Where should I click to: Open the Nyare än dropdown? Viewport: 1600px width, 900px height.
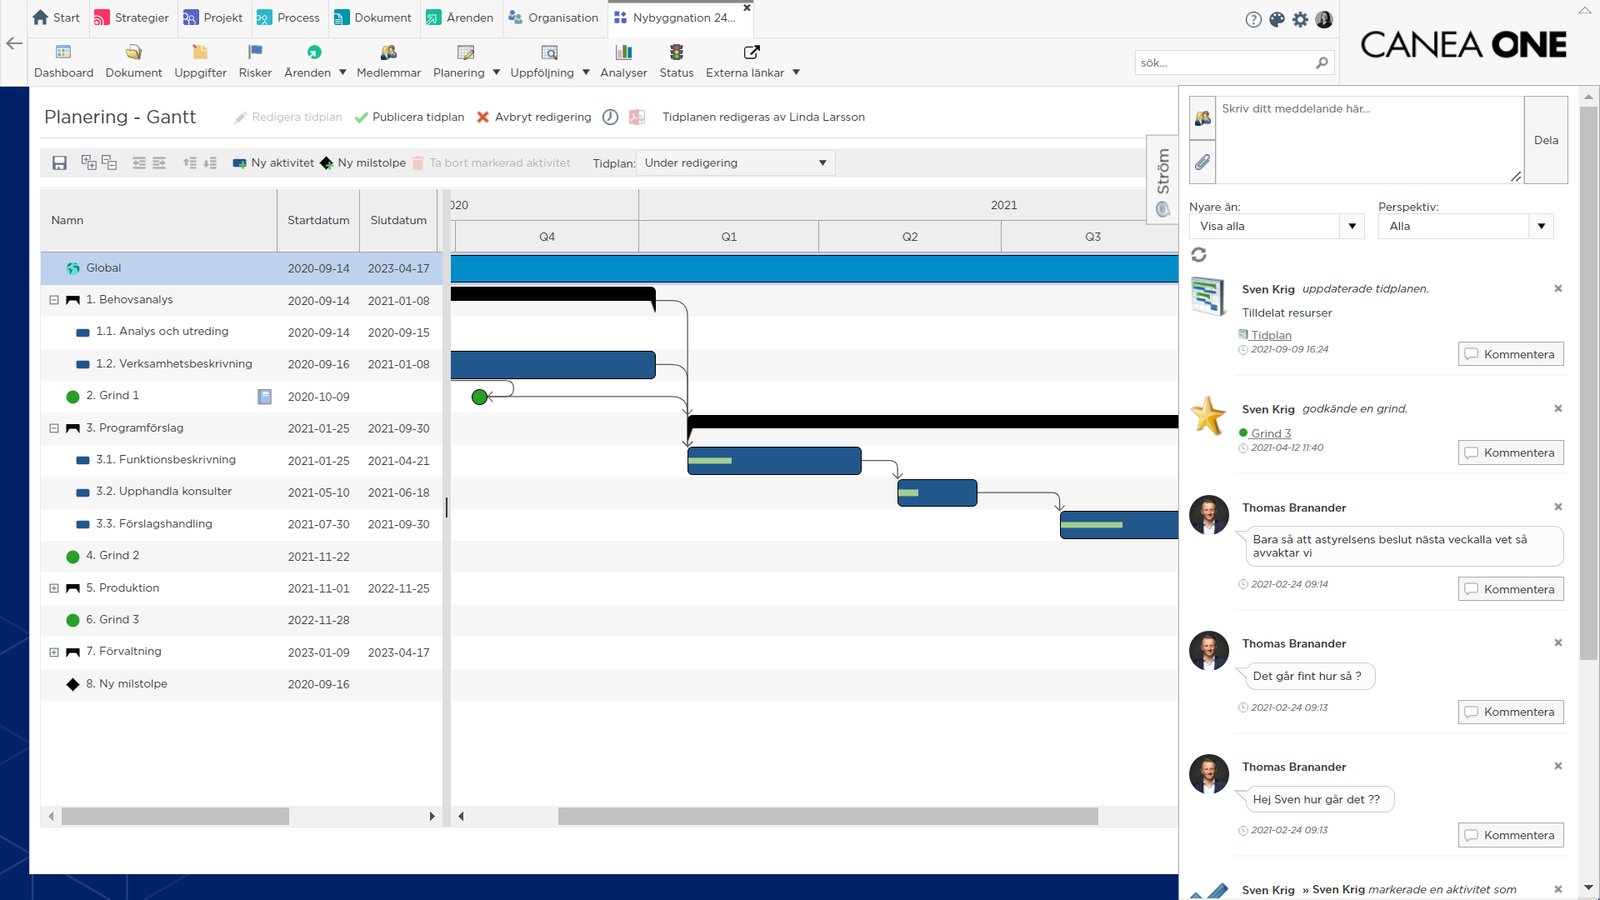[1276, 226]
